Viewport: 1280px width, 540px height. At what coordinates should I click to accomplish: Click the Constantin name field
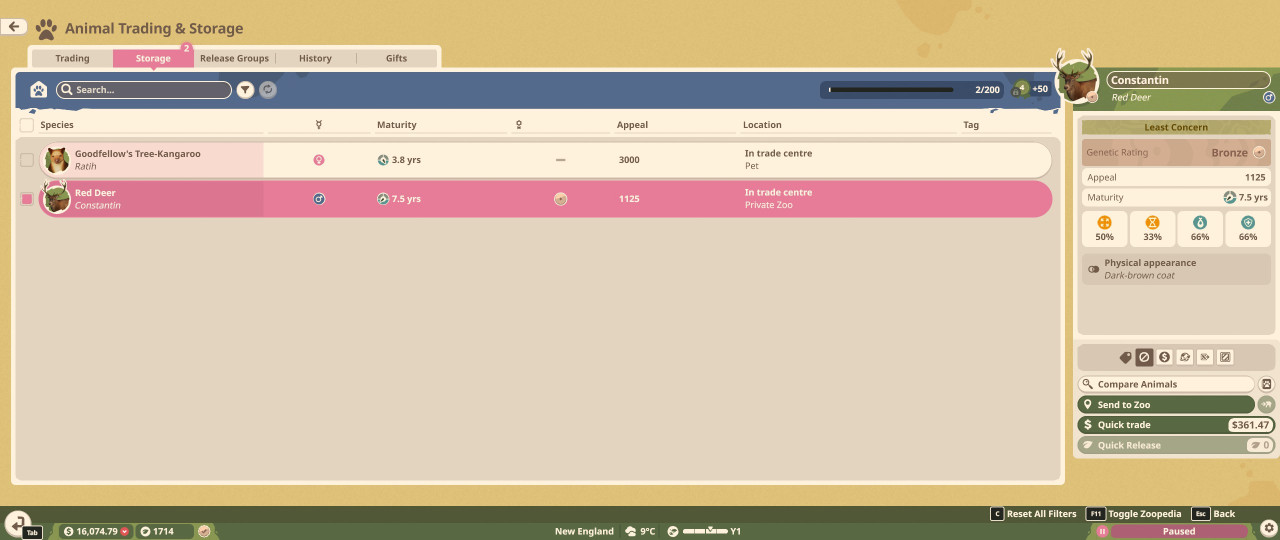1186,80
